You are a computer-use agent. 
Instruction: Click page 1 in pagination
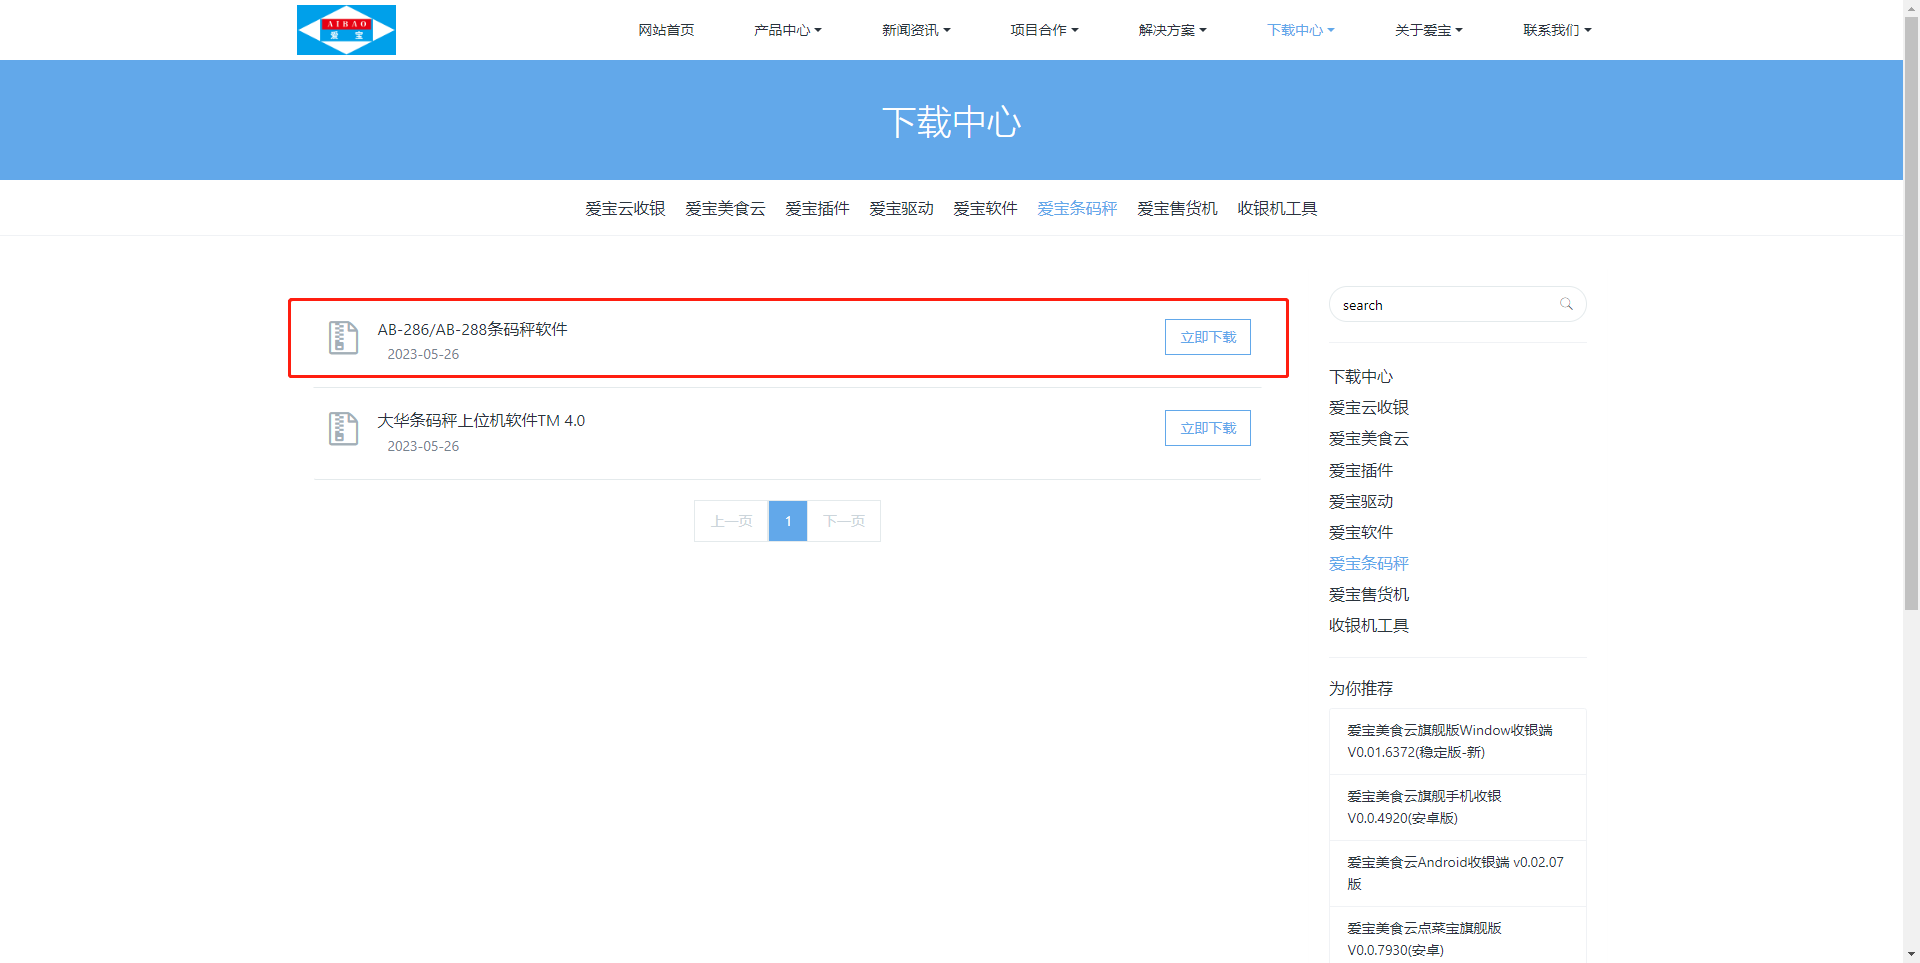coord(788,521)
